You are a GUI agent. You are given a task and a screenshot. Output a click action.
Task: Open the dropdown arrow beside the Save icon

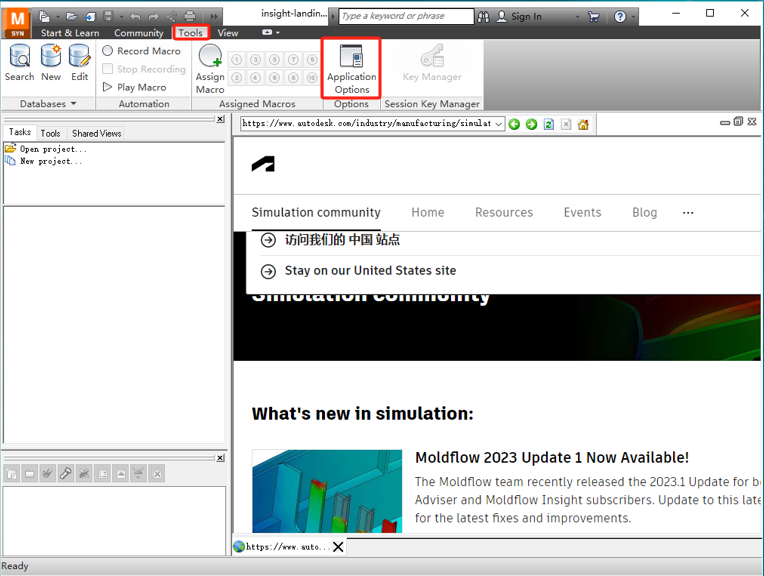pos(121,17)
